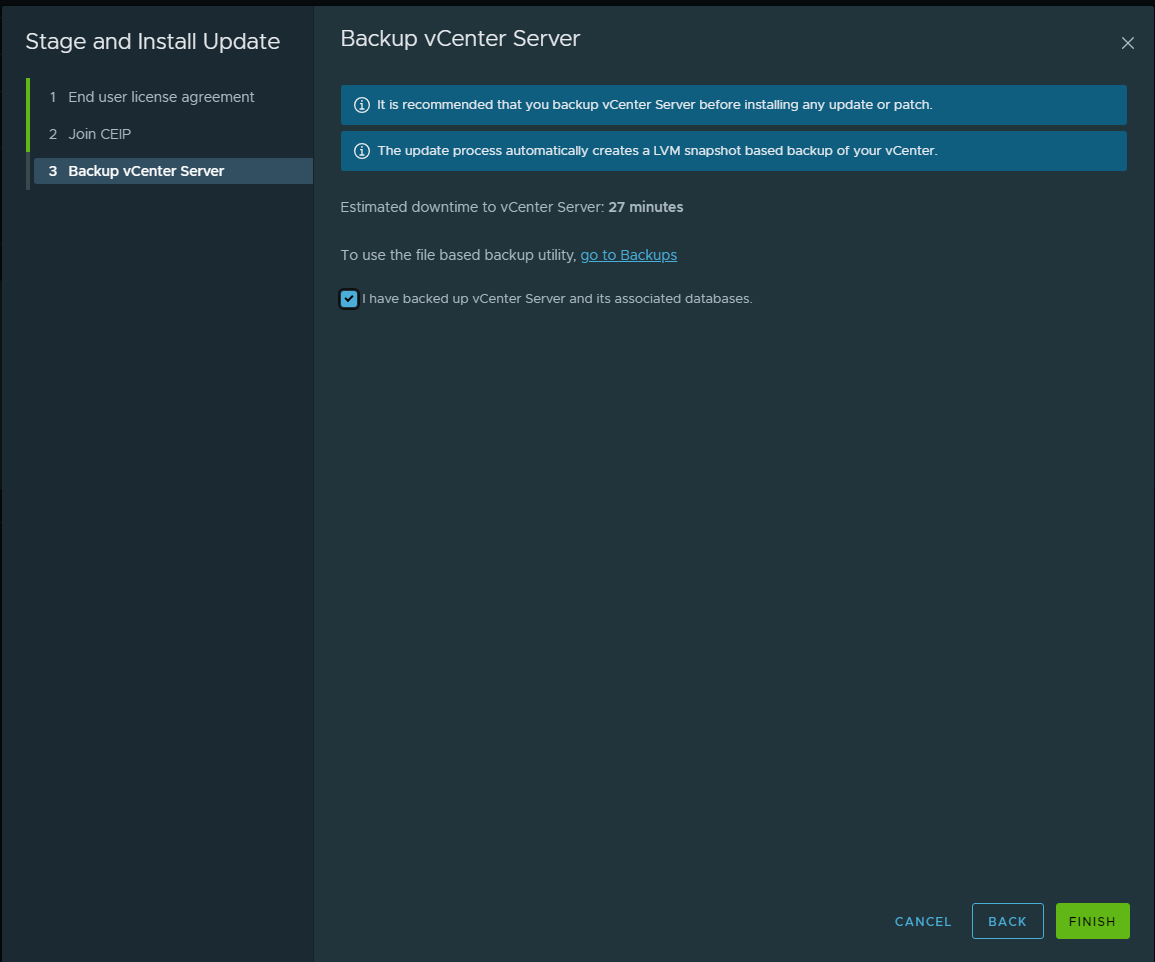Go to End user license agreement step
The height and width of the screenshot is (962, 1155).
[x=161, y=97]
